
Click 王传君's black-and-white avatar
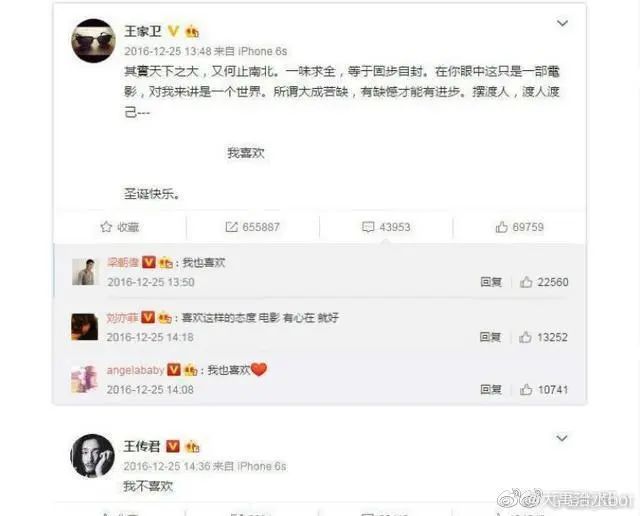pos(93,456)
